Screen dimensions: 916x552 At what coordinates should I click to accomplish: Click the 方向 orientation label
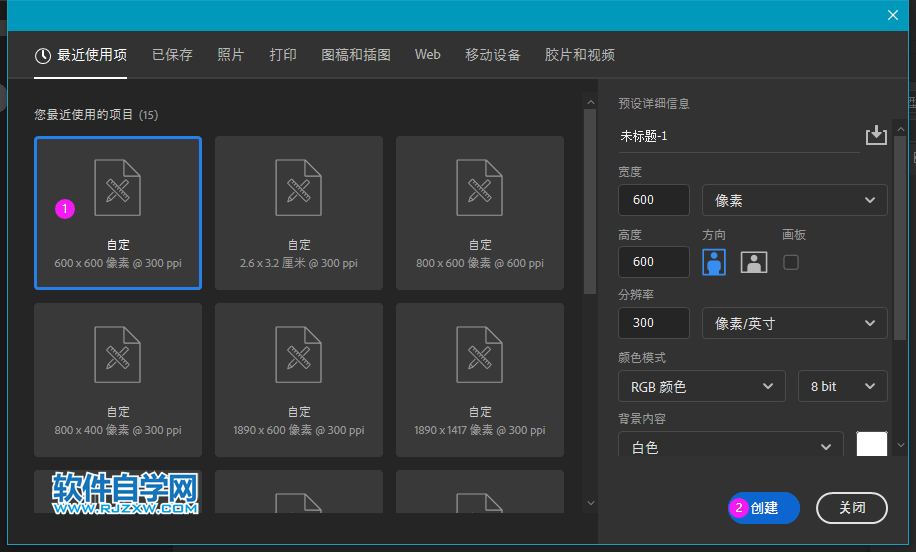coord(714,235)
